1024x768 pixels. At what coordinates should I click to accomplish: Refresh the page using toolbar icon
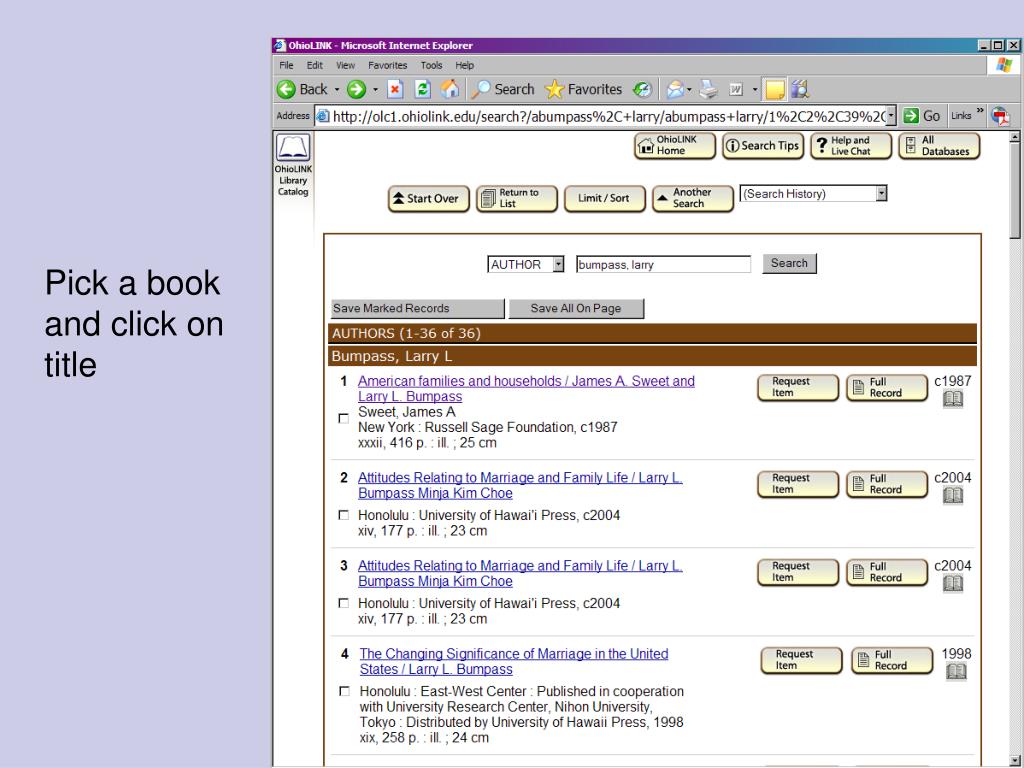[x=423, y=89]
